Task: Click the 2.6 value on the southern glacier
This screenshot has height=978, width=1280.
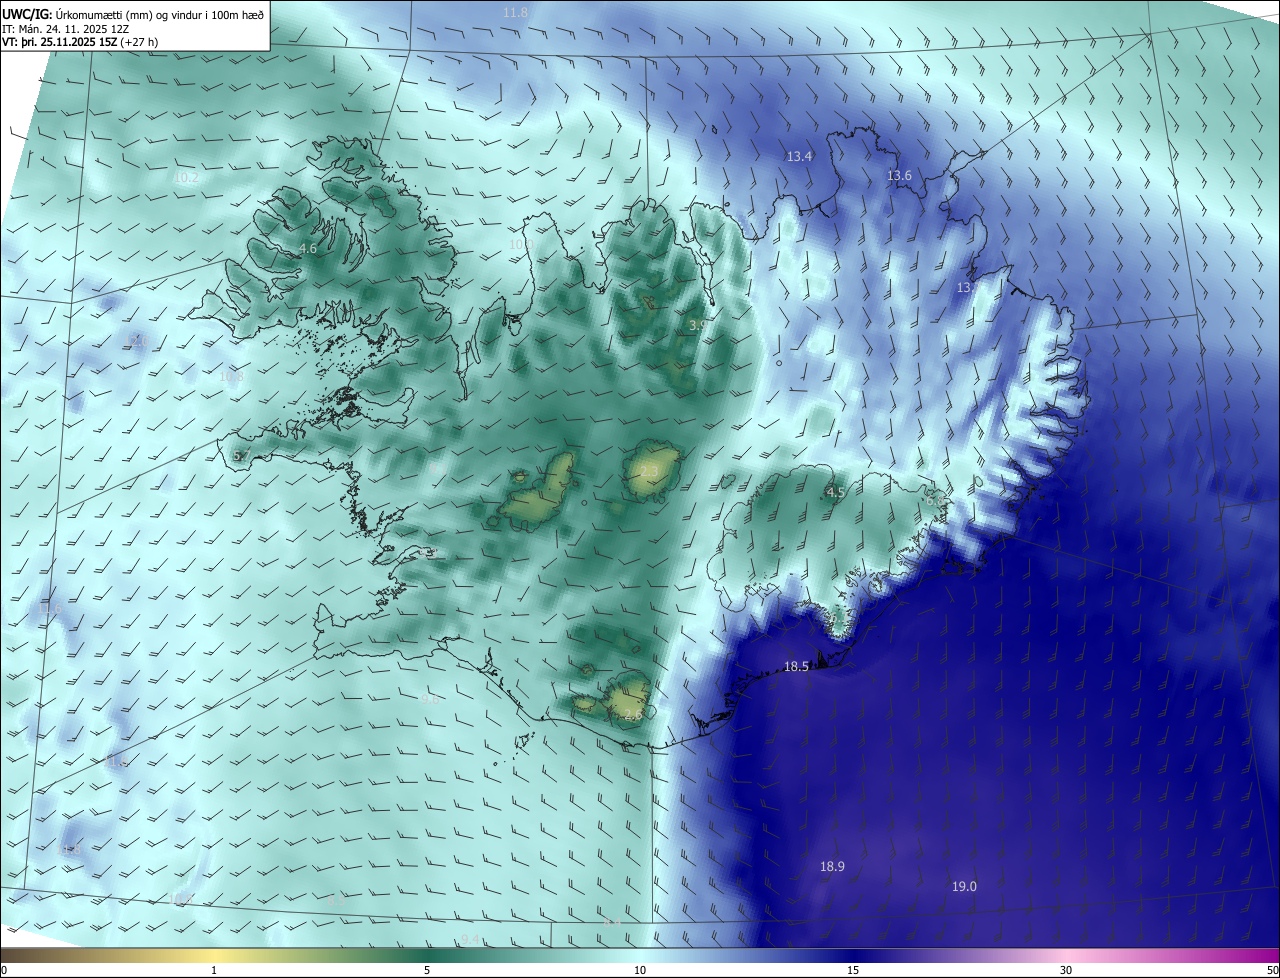Action: pos(633,715)
